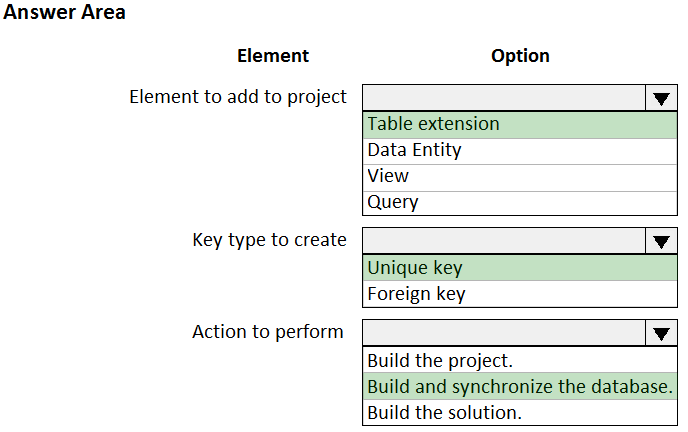Click the Action to perform label
688x432 pixels.
267,332
